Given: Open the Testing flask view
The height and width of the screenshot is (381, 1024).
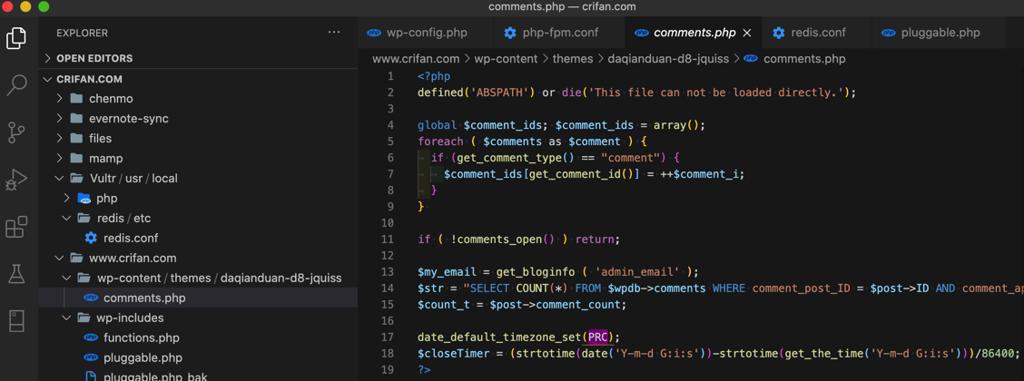Looking at the screenshot, I should 16,274.
